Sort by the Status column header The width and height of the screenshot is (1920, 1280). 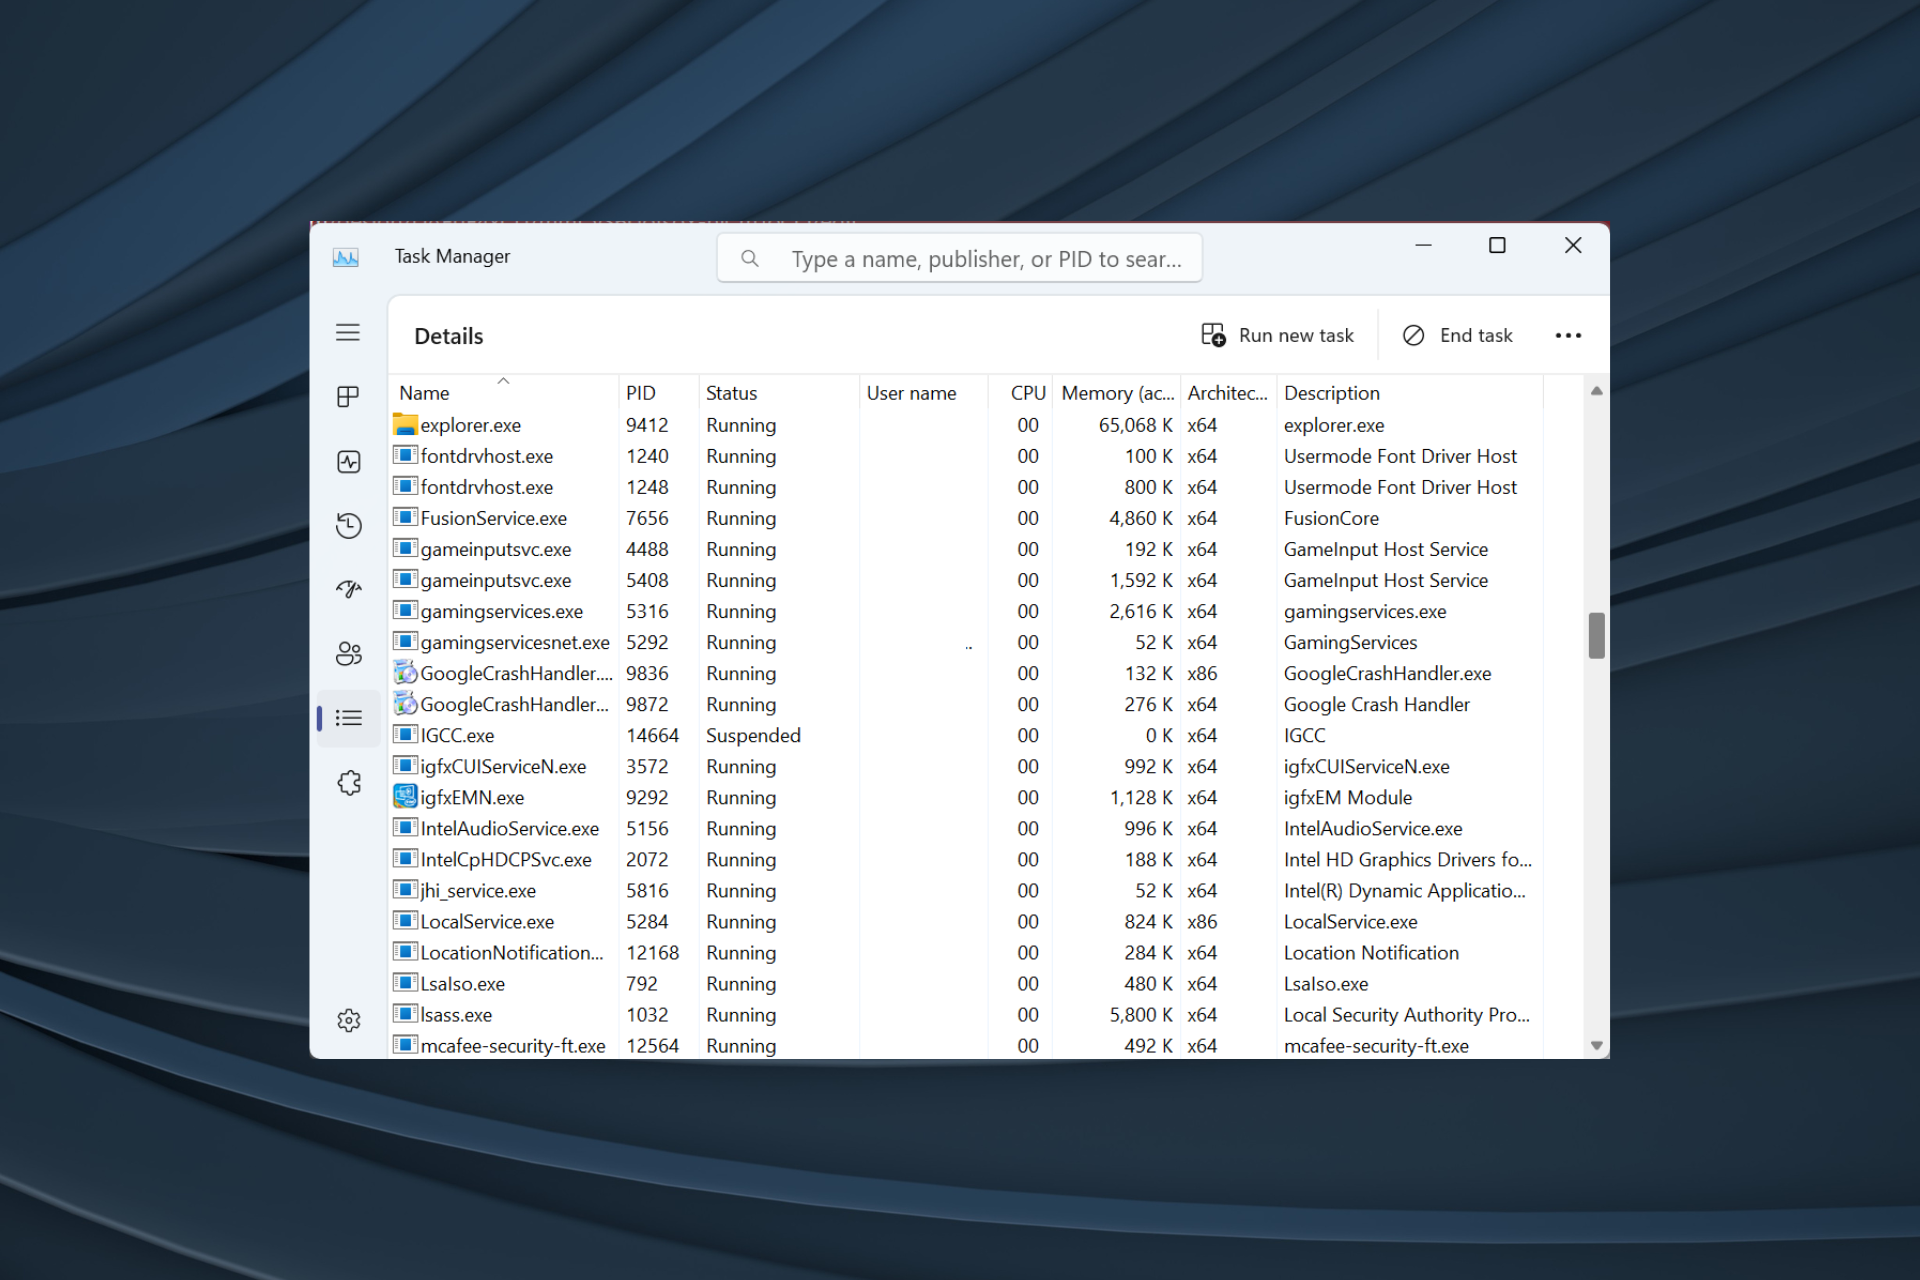coord(778,393)
